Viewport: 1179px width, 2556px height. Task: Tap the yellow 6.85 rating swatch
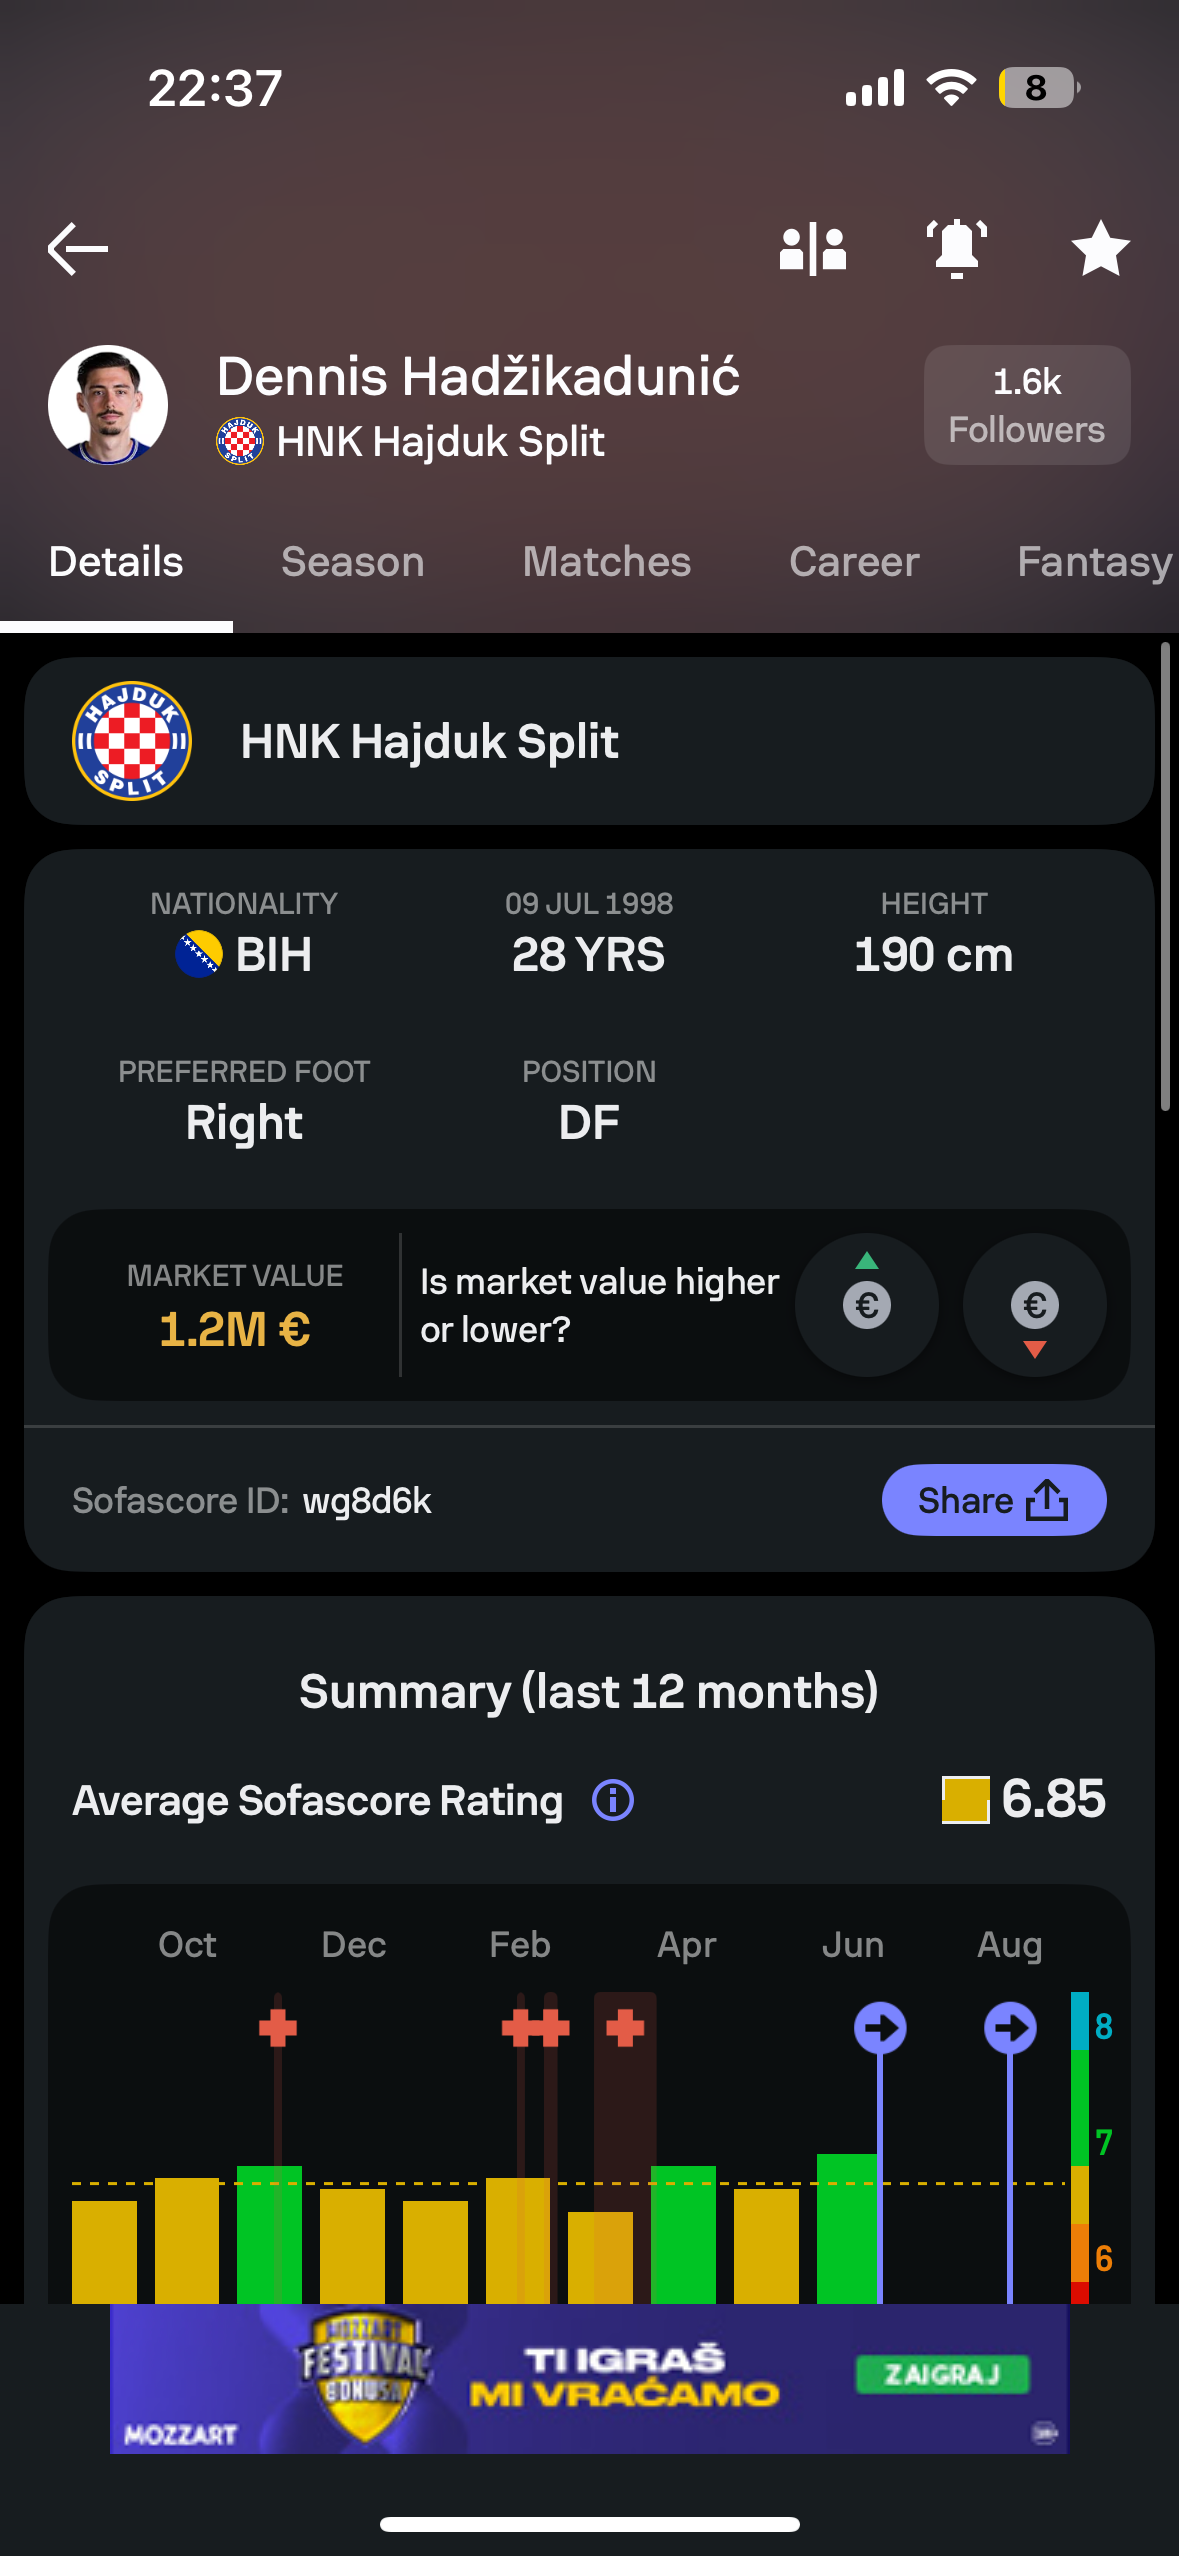coord(966,1800)
